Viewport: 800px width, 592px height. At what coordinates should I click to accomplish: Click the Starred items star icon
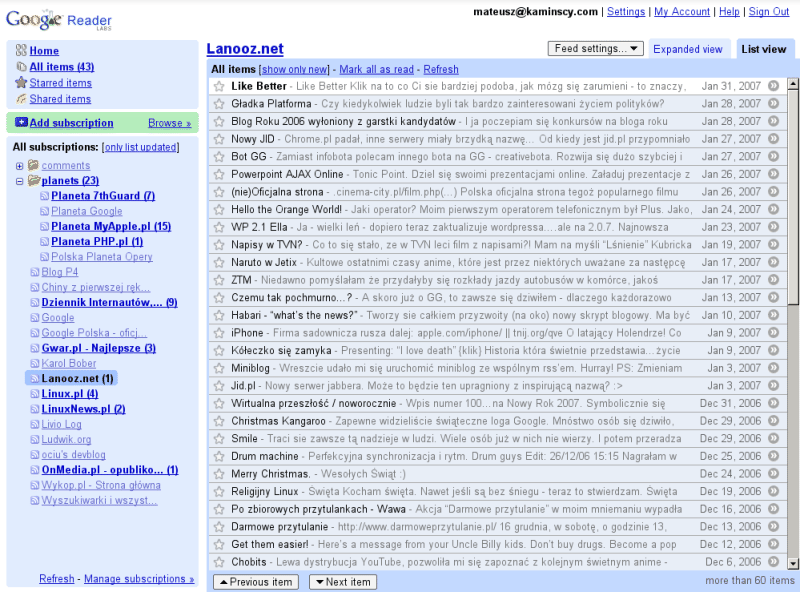click(21, 83)
